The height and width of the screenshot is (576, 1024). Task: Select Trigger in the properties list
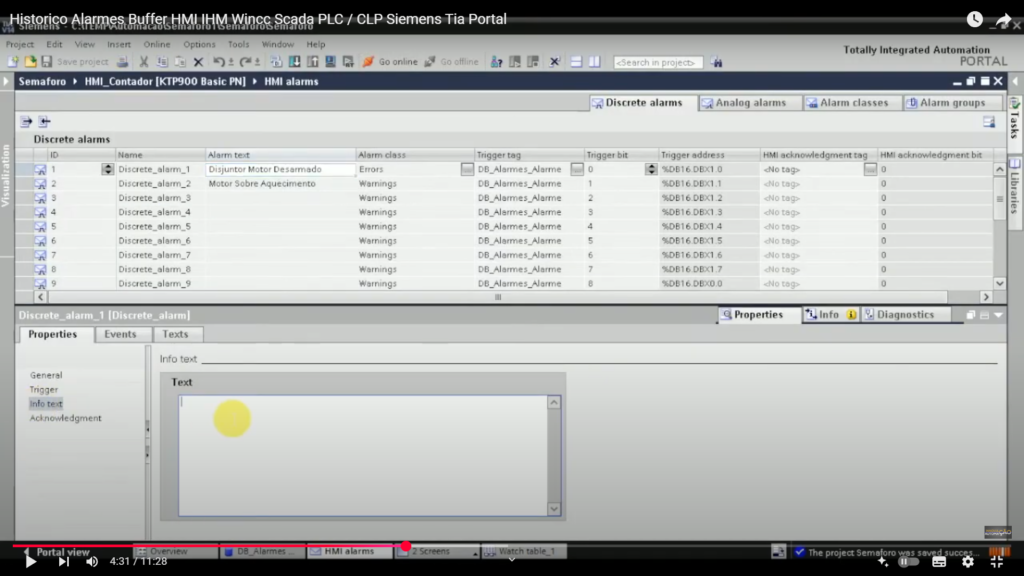[x=44, y=389]
